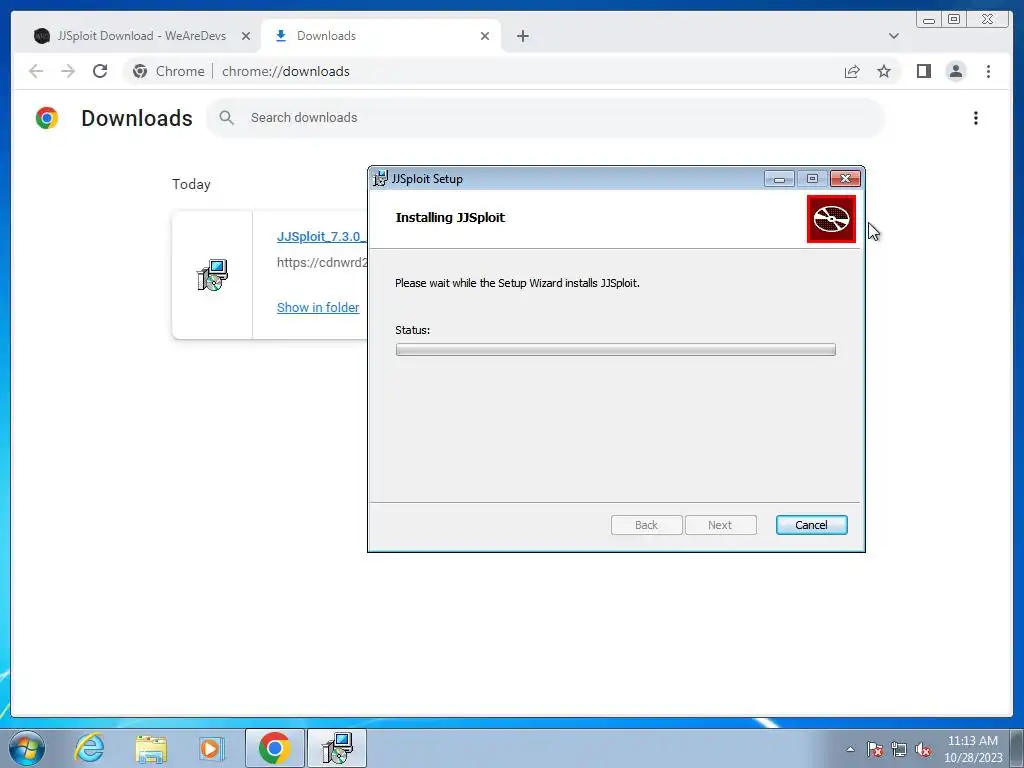The height and width of the screenshot is (768, 1024).
Task: Open the Windows Start menu
Action: click(x=27, y=748)
